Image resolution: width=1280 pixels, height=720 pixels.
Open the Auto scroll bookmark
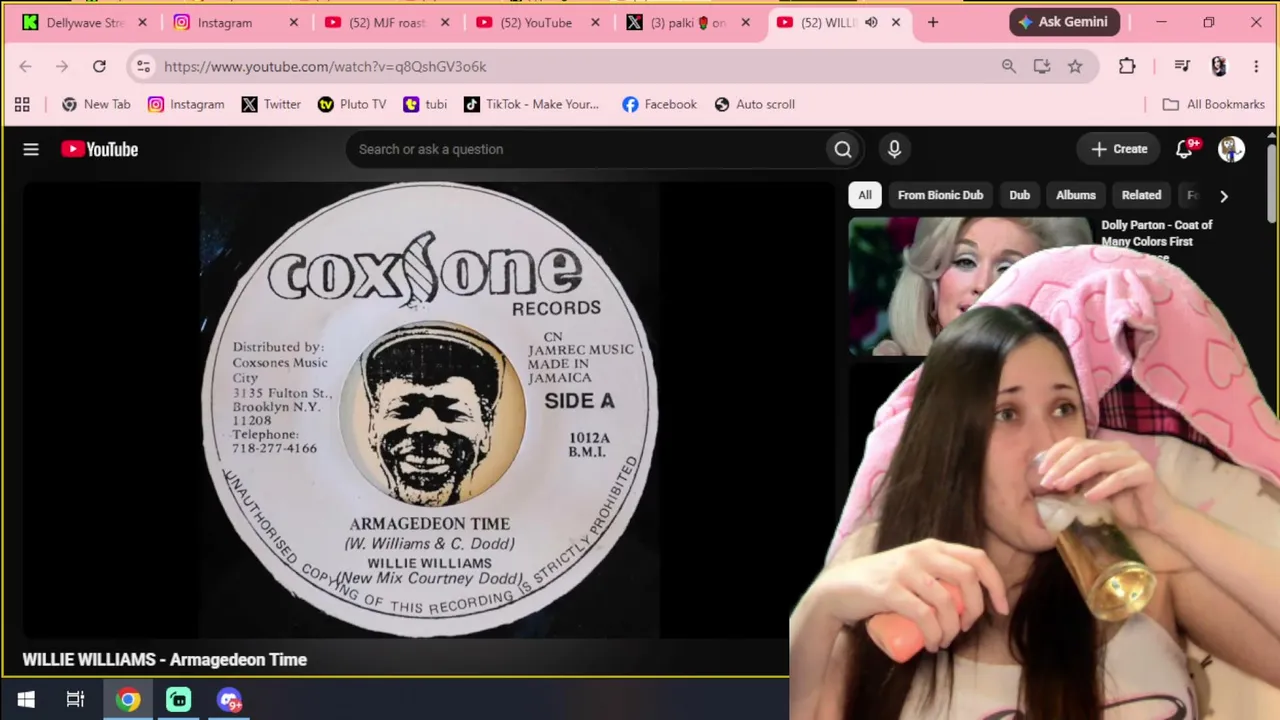pyautogui.click(x=755, y=104)
